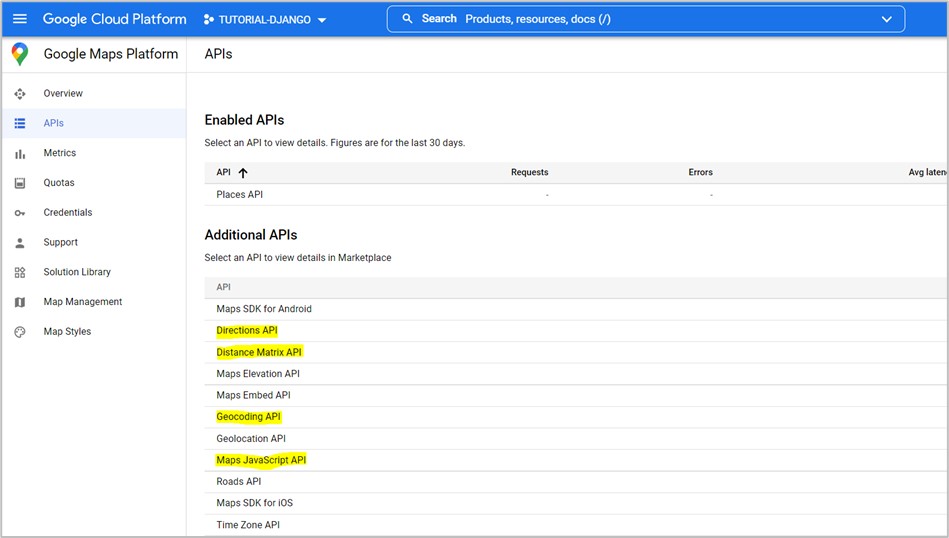The width and height of the screenshot is (949, 538).
Task: Open the Geocoding API entry
Action: (249, 417)
